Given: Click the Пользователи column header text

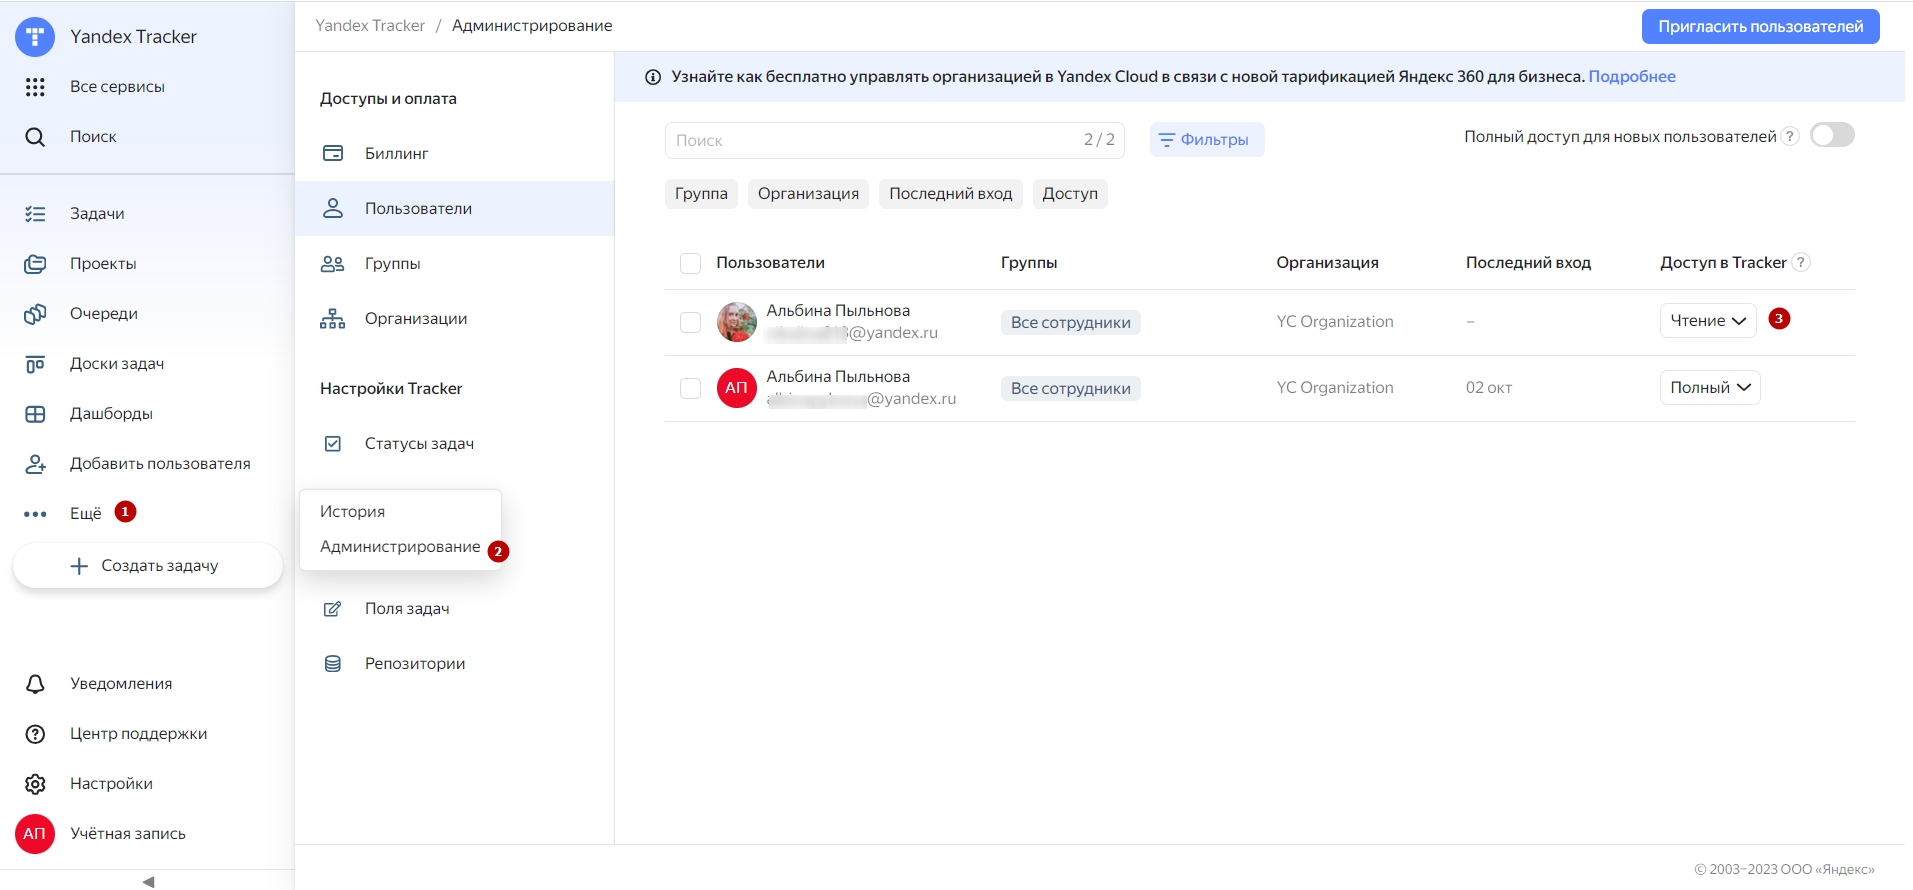Looking at the screenshot, I should point(770,262).
